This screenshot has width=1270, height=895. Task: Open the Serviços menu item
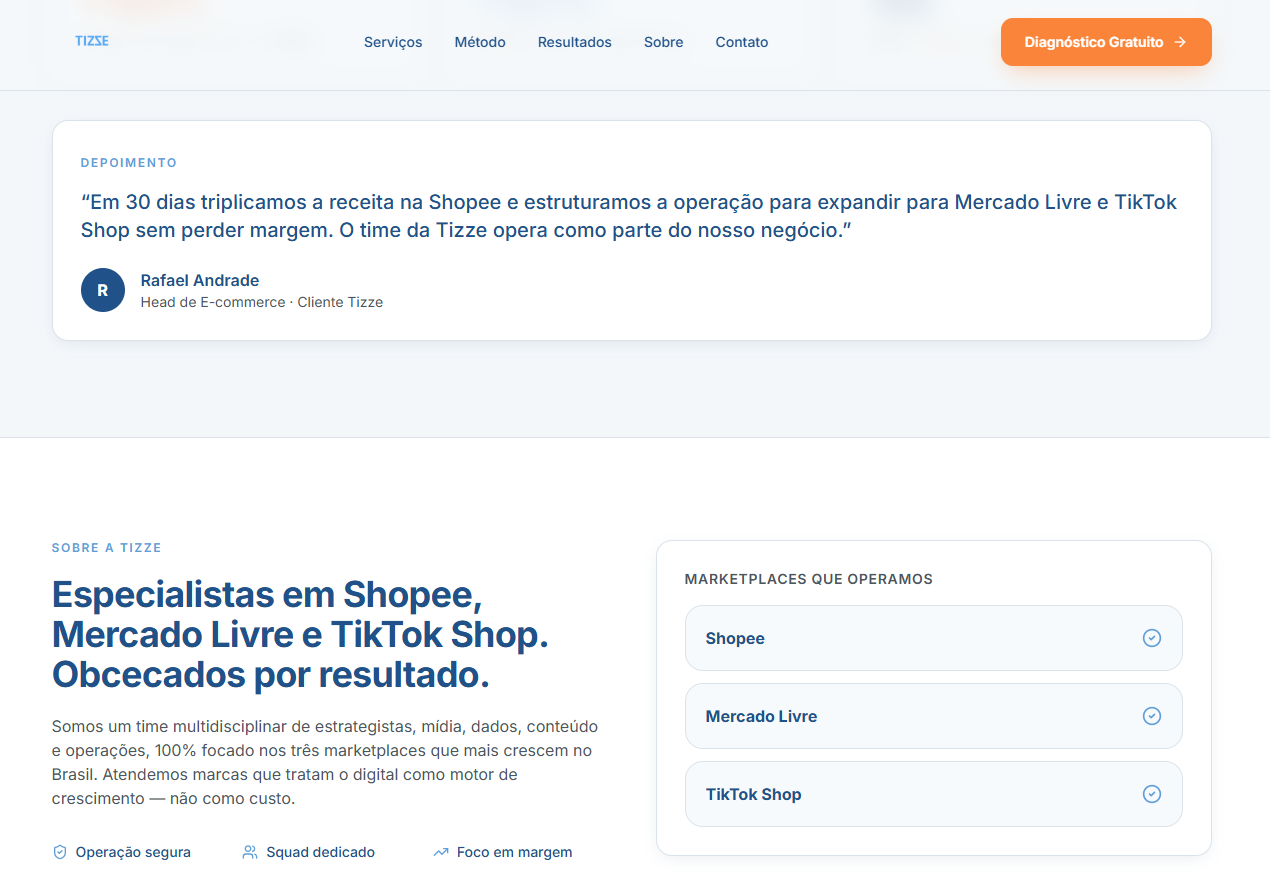393,42
